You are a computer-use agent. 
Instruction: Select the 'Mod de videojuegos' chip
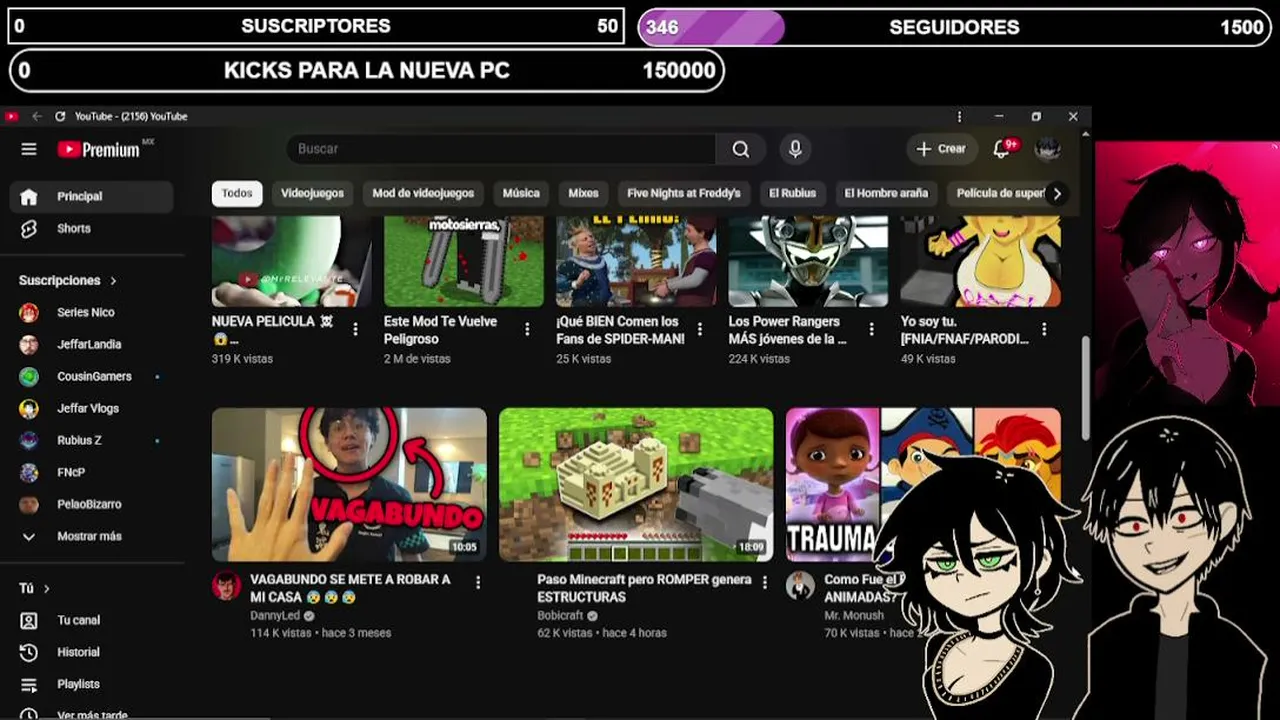423,193
